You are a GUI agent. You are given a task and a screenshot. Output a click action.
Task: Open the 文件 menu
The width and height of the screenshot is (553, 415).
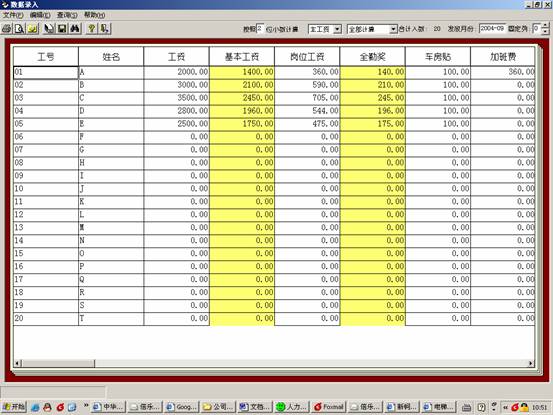[x=13, y=15]
